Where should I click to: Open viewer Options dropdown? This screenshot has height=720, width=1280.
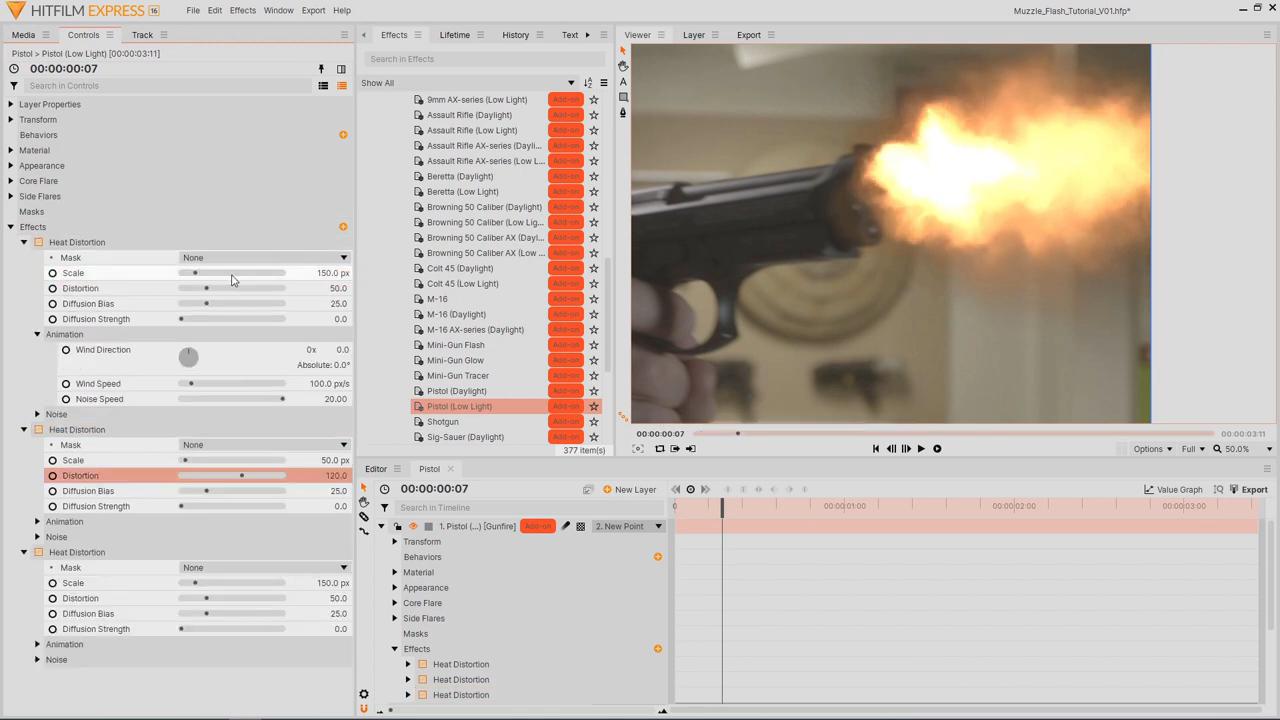coord(1153,449)
